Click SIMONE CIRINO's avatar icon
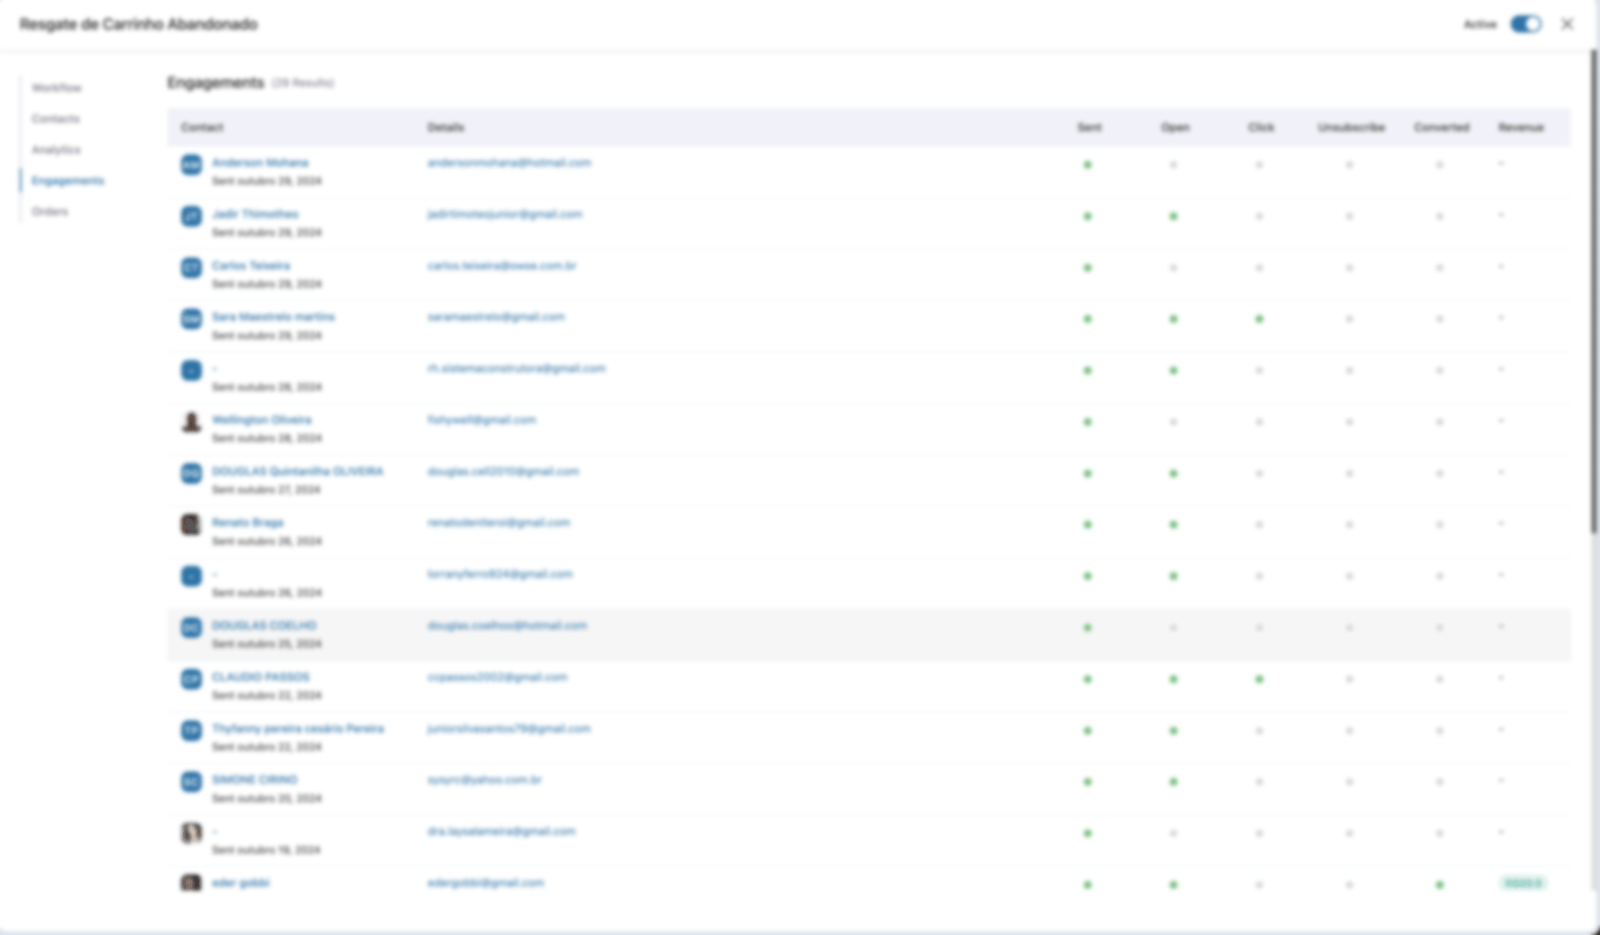This screenshot has width=1600, height=935. pyautogui.click(x=191, y=782)
